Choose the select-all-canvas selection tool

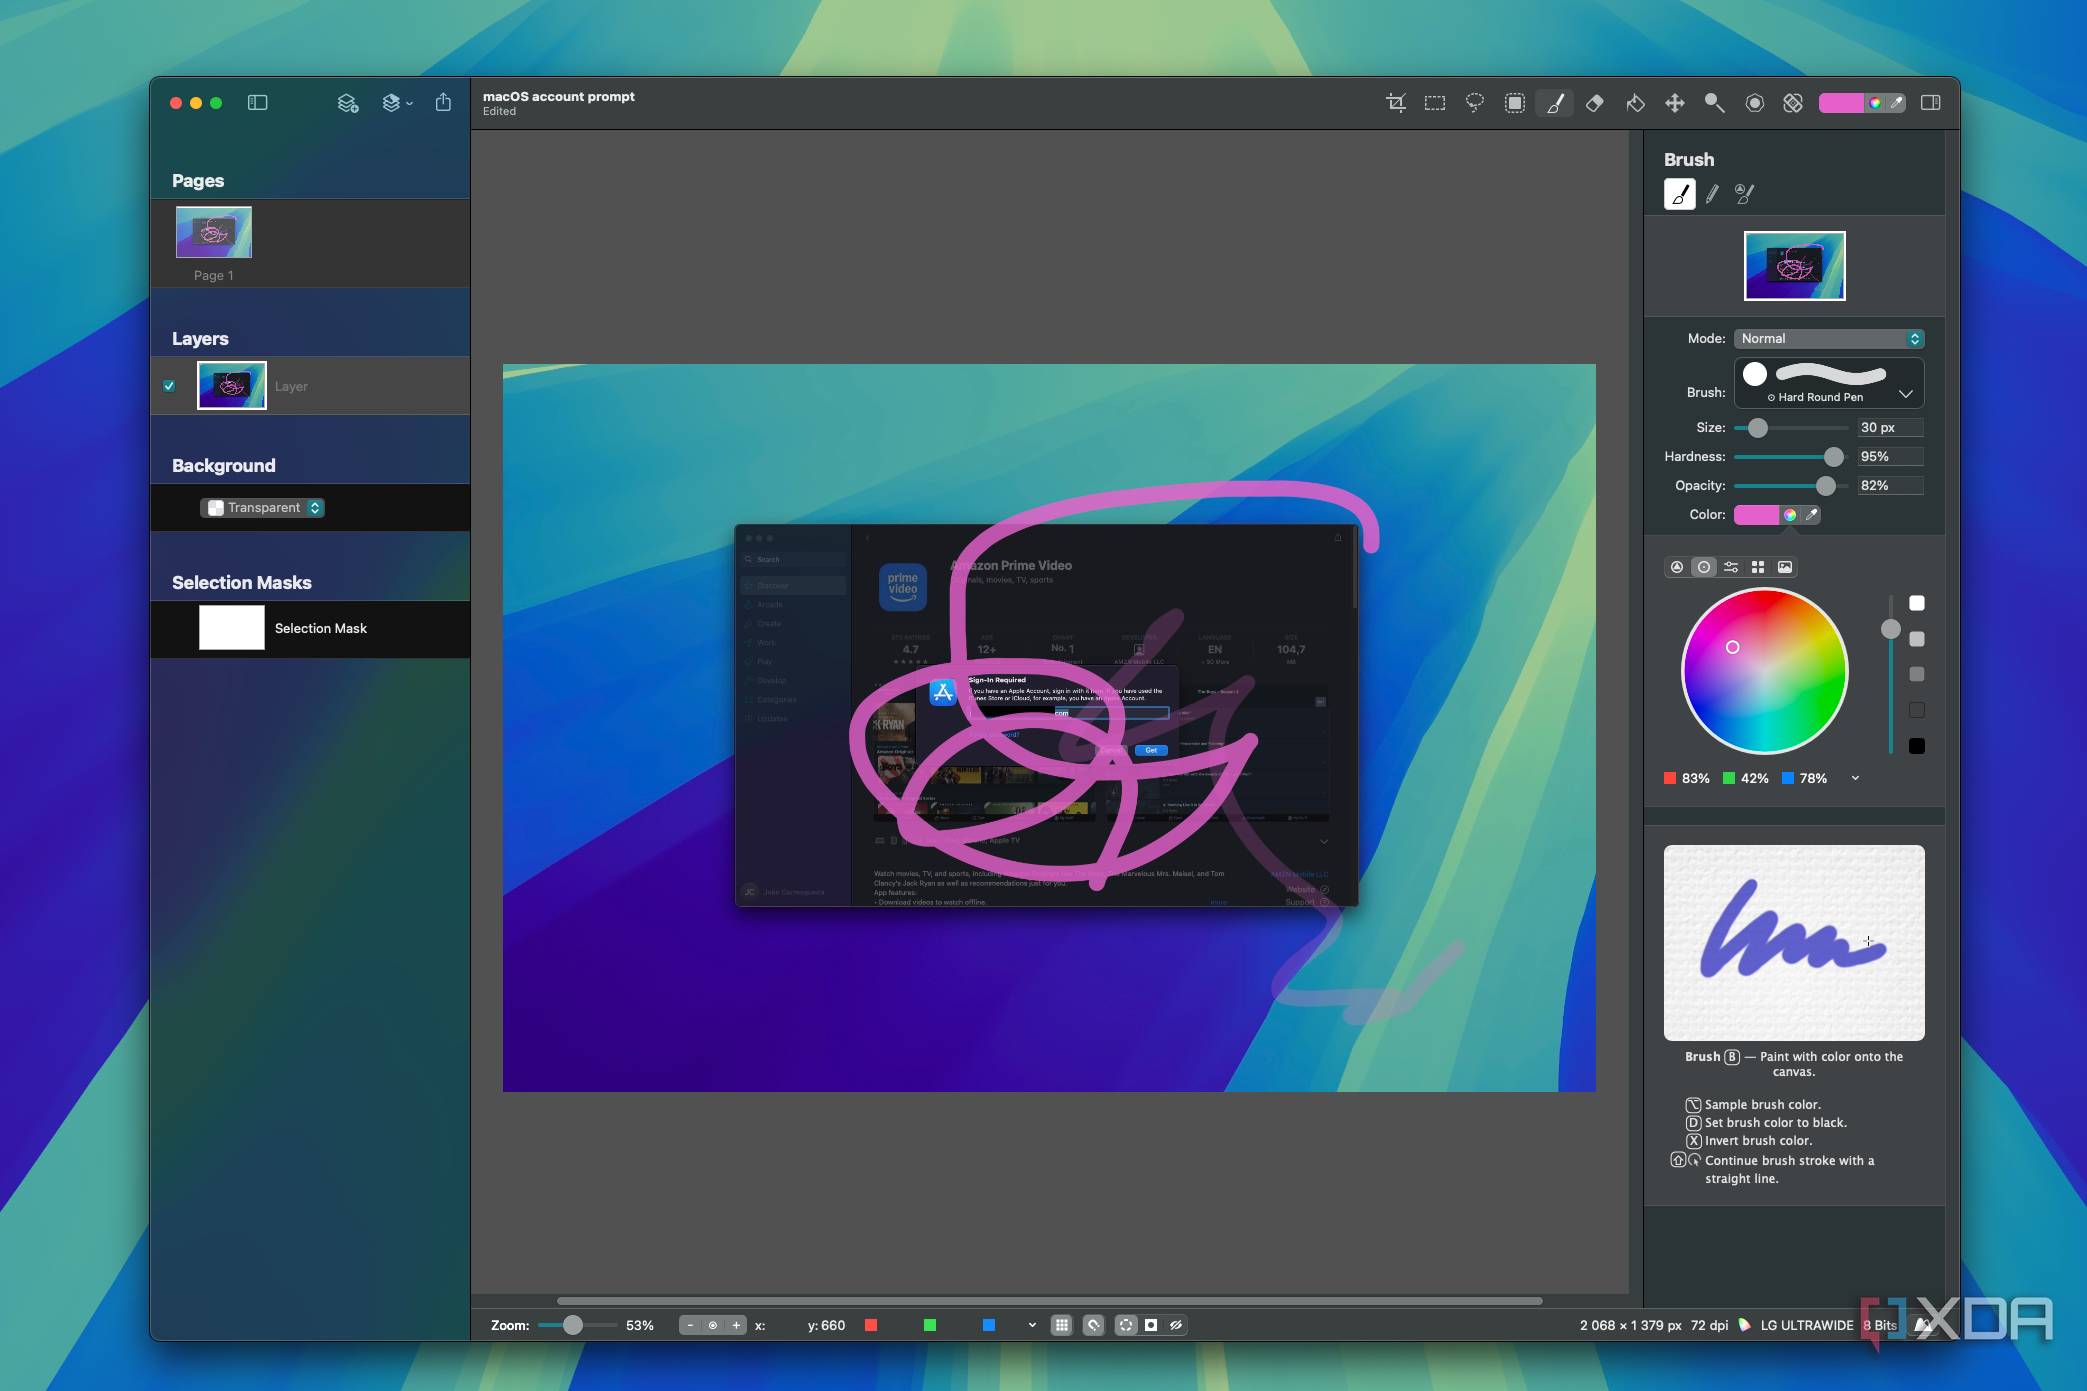click(1515, 103)
